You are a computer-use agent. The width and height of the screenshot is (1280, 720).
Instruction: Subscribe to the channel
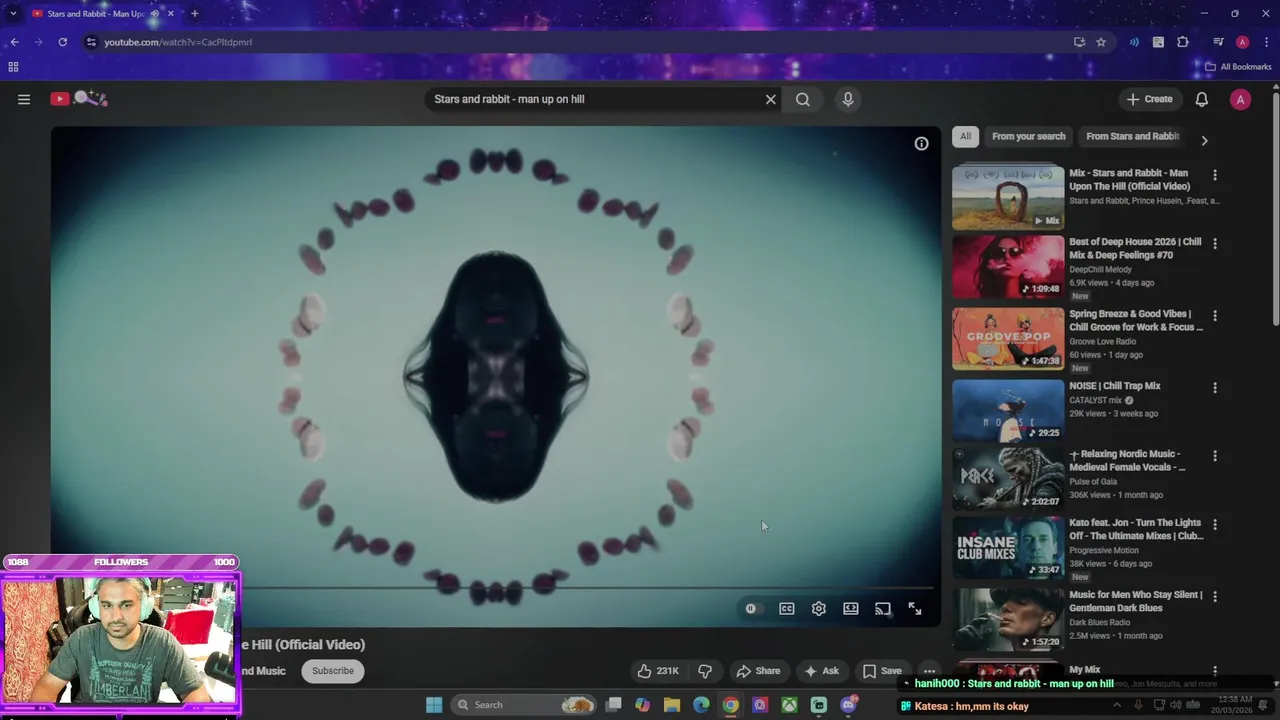tap(333, 671)
